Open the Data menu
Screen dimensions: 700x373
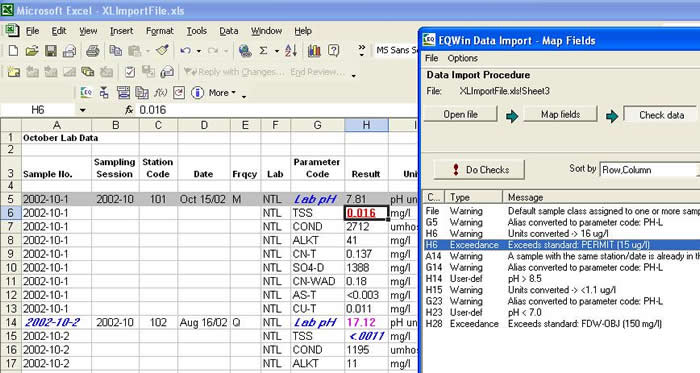tap(229, 31)
